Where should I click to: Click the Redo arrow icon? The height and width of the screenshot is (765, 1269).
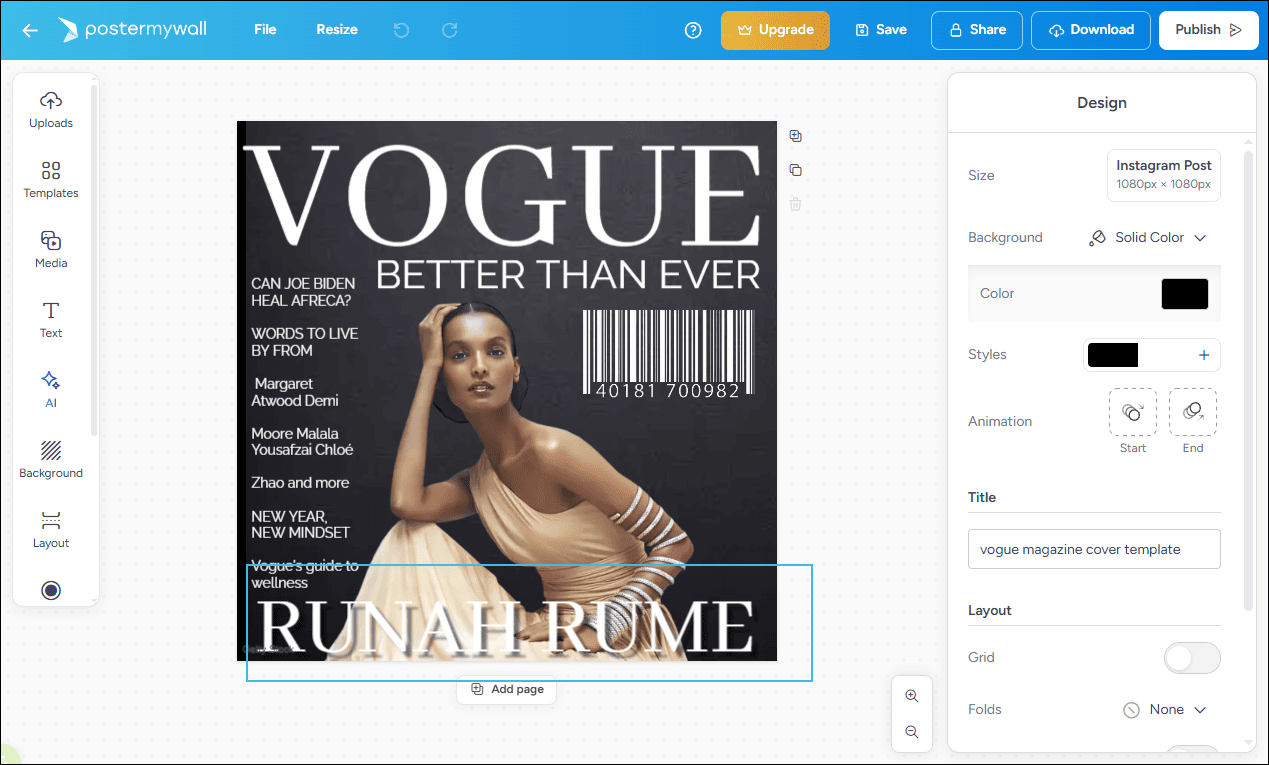449,30
